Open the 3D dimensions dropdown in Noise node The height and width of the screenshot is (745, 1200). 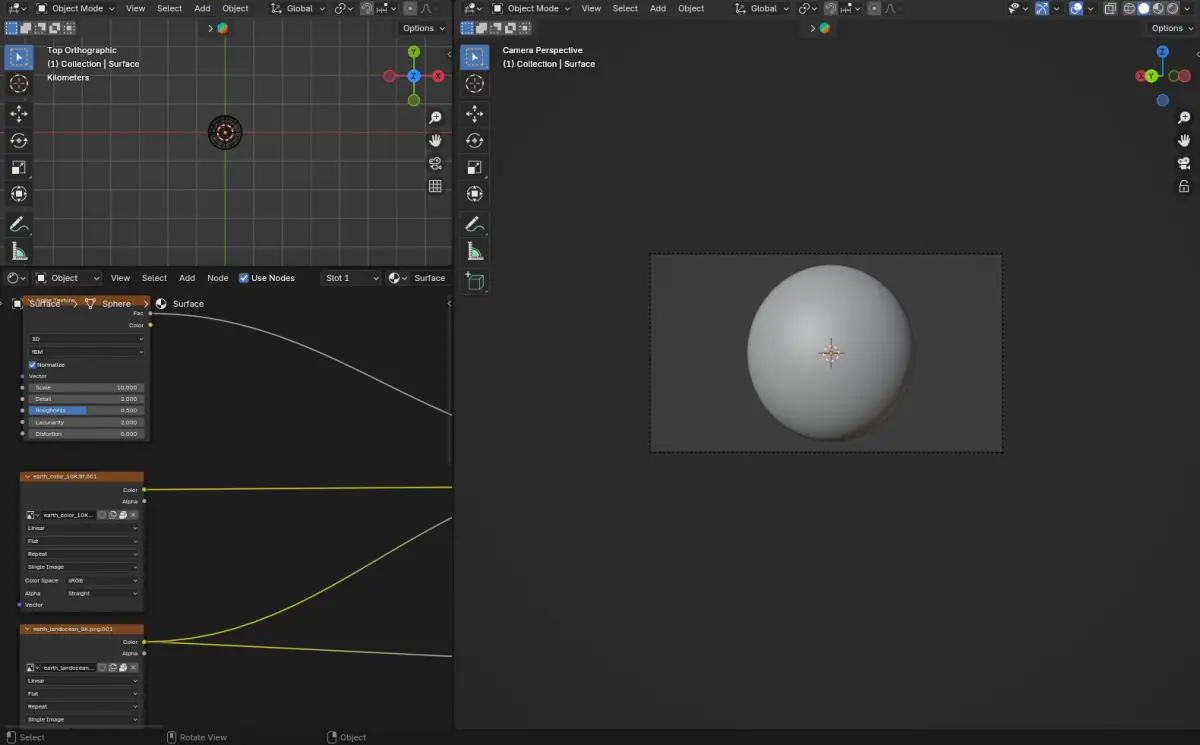tap(86, 339)
